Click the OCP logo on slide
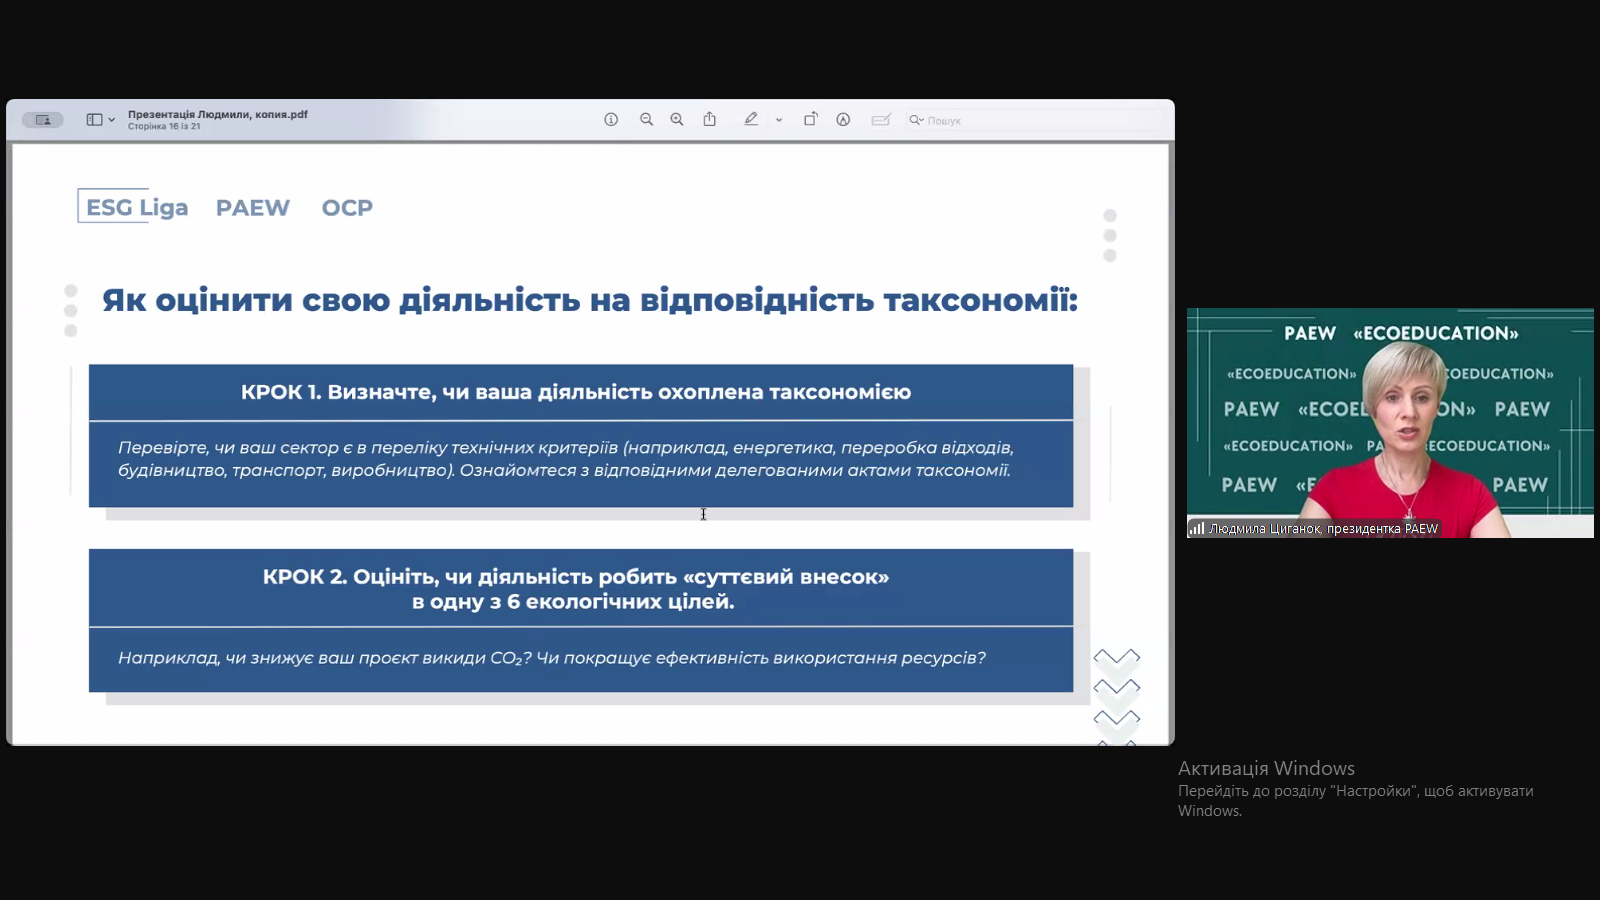 [347, 208]
